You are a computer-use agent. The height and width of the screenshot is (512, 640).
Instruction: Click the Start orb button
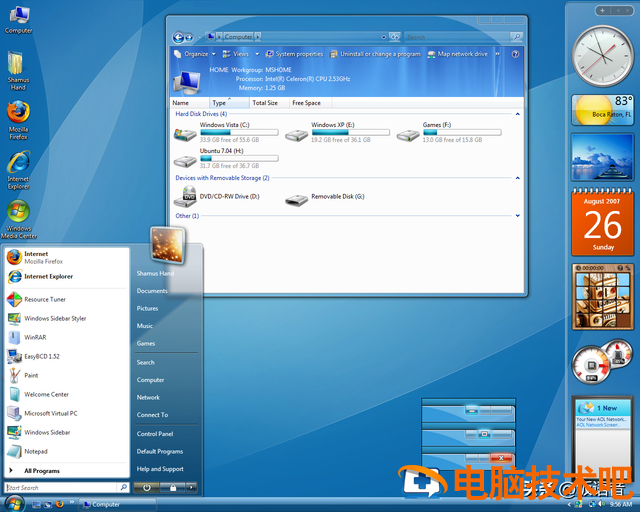[x=15, y=503]
